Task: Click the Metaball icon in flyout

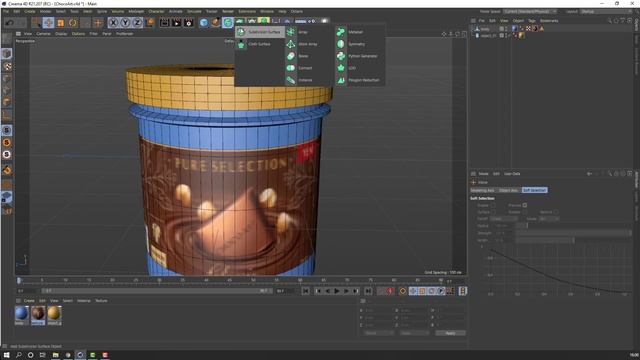Action: tap(341, 32)
